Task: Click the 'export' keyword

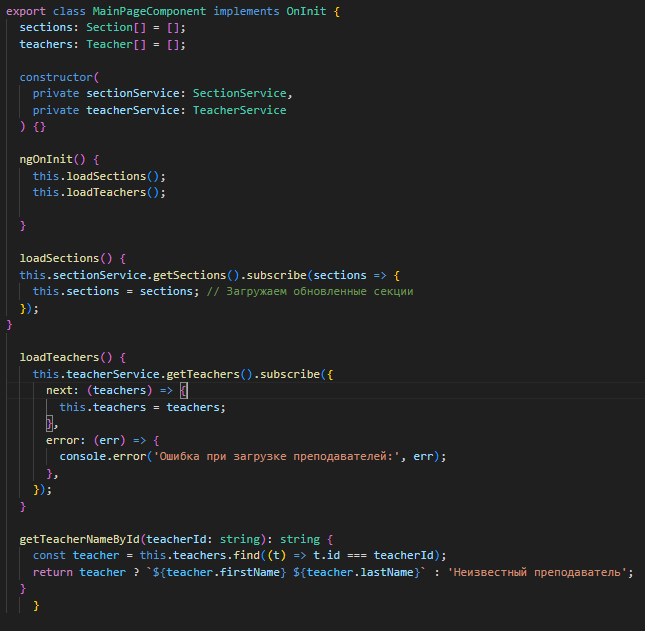Action: point(26,12)
